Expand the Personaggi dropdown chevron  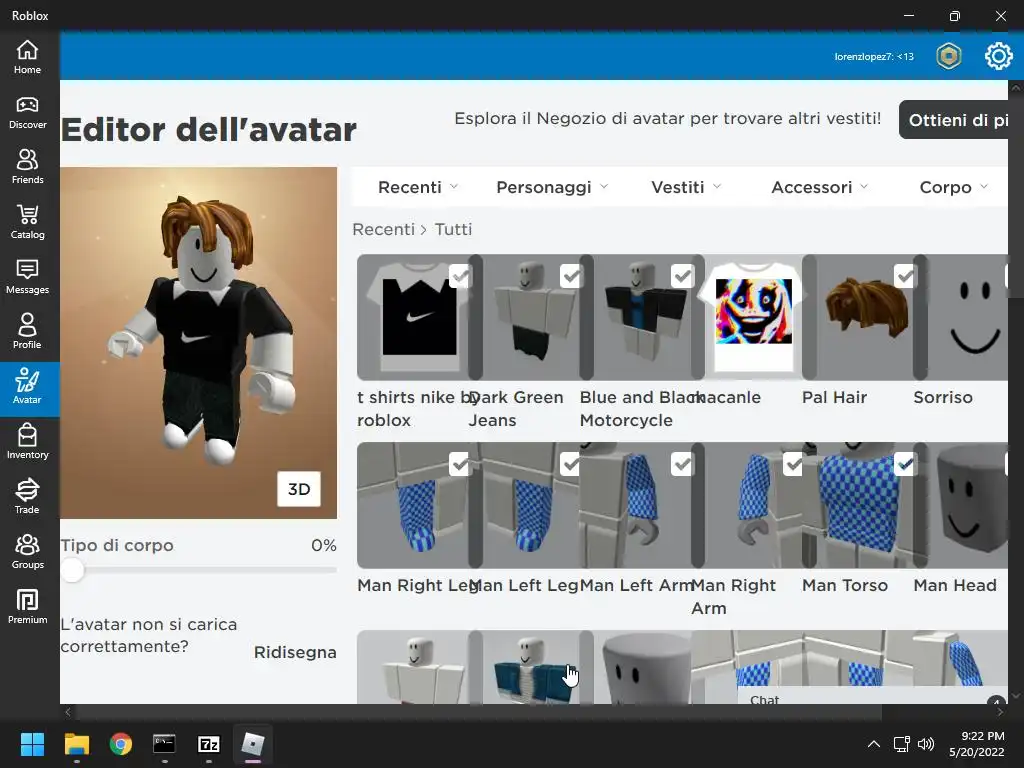pos(604,187)
